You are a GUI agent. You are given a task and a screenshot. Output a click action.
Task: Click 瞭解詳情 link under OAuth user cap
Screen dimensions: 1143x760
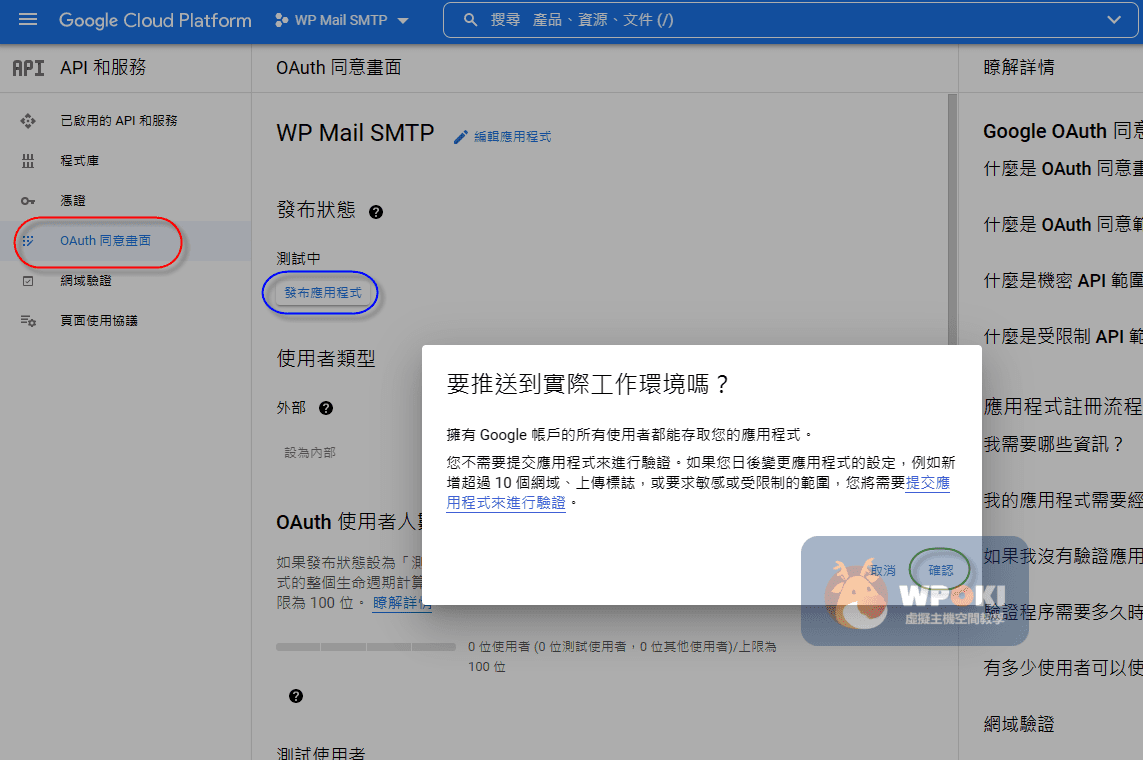pyautogui.click(x=402, y=603)
